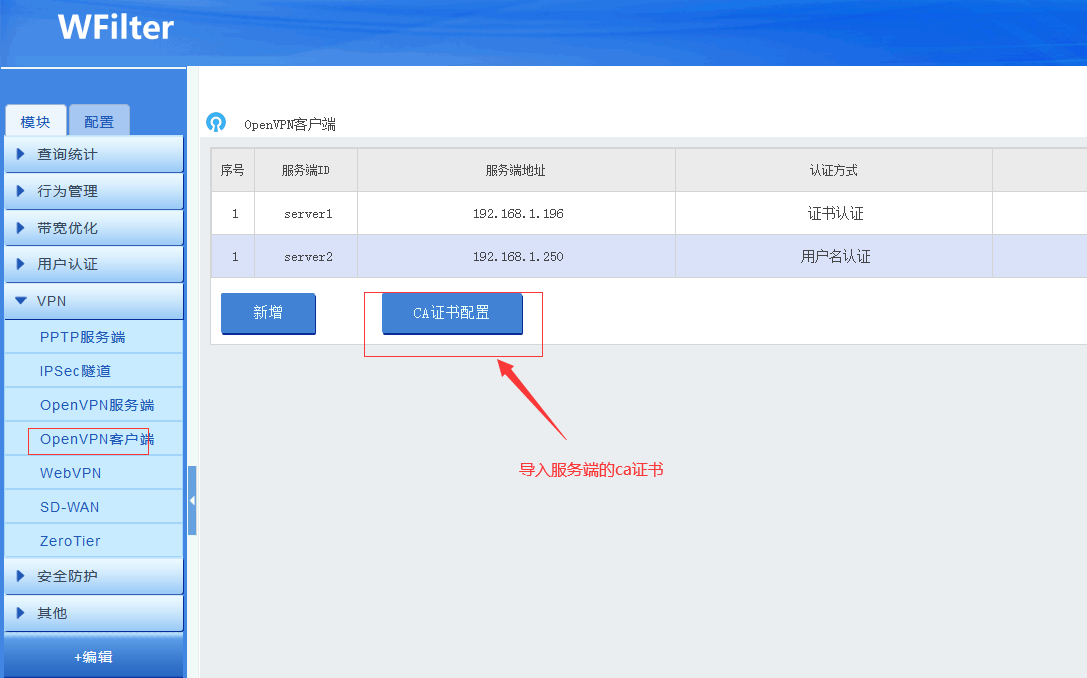Screen dimensions: 1087x678
Task: Switch to the 配置 tab
Action: point(99,122)
